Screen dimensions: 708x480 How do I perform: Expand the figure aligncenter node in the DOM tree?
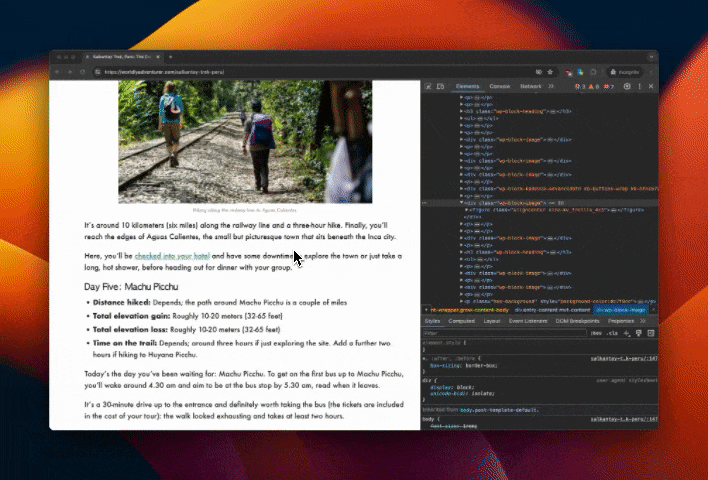click(467, 210)
